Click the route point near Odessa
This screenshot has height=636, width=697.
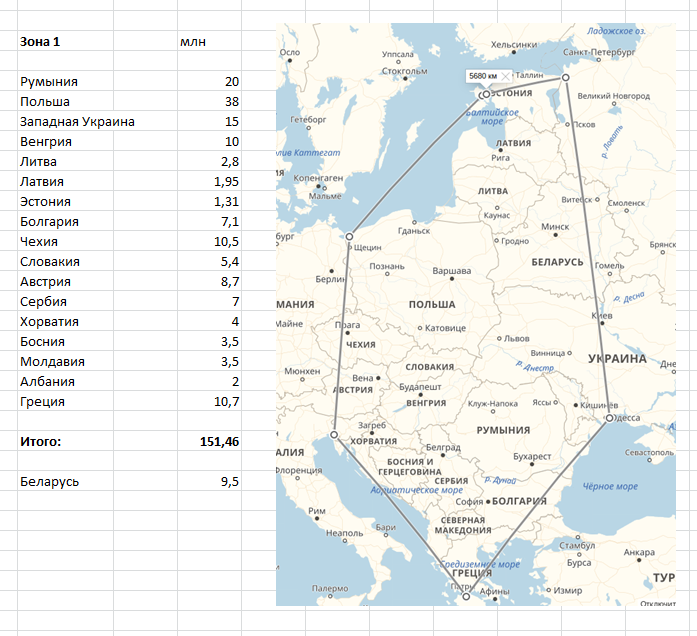pos(609,419)
